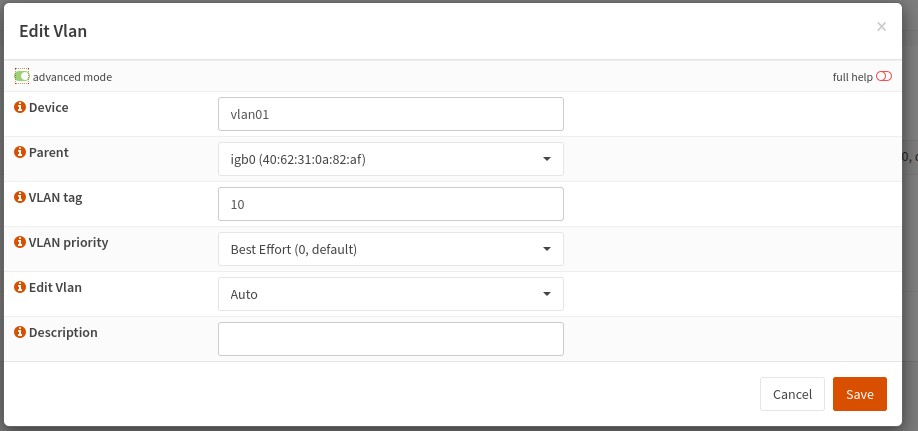Click the info icon beside Parent

coord(20,152)
